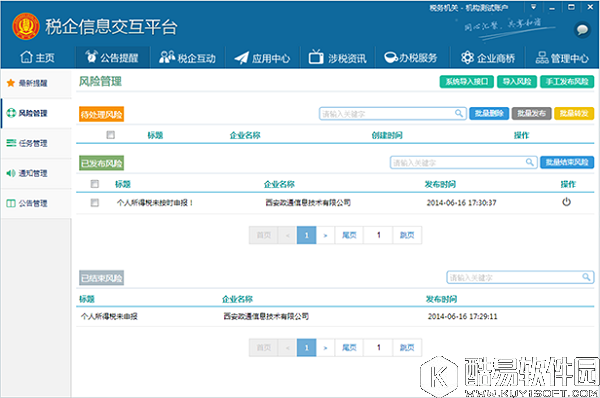Open 企业商桥 tab
Screen dimensions: 600x398
click(x=488, y=58)
